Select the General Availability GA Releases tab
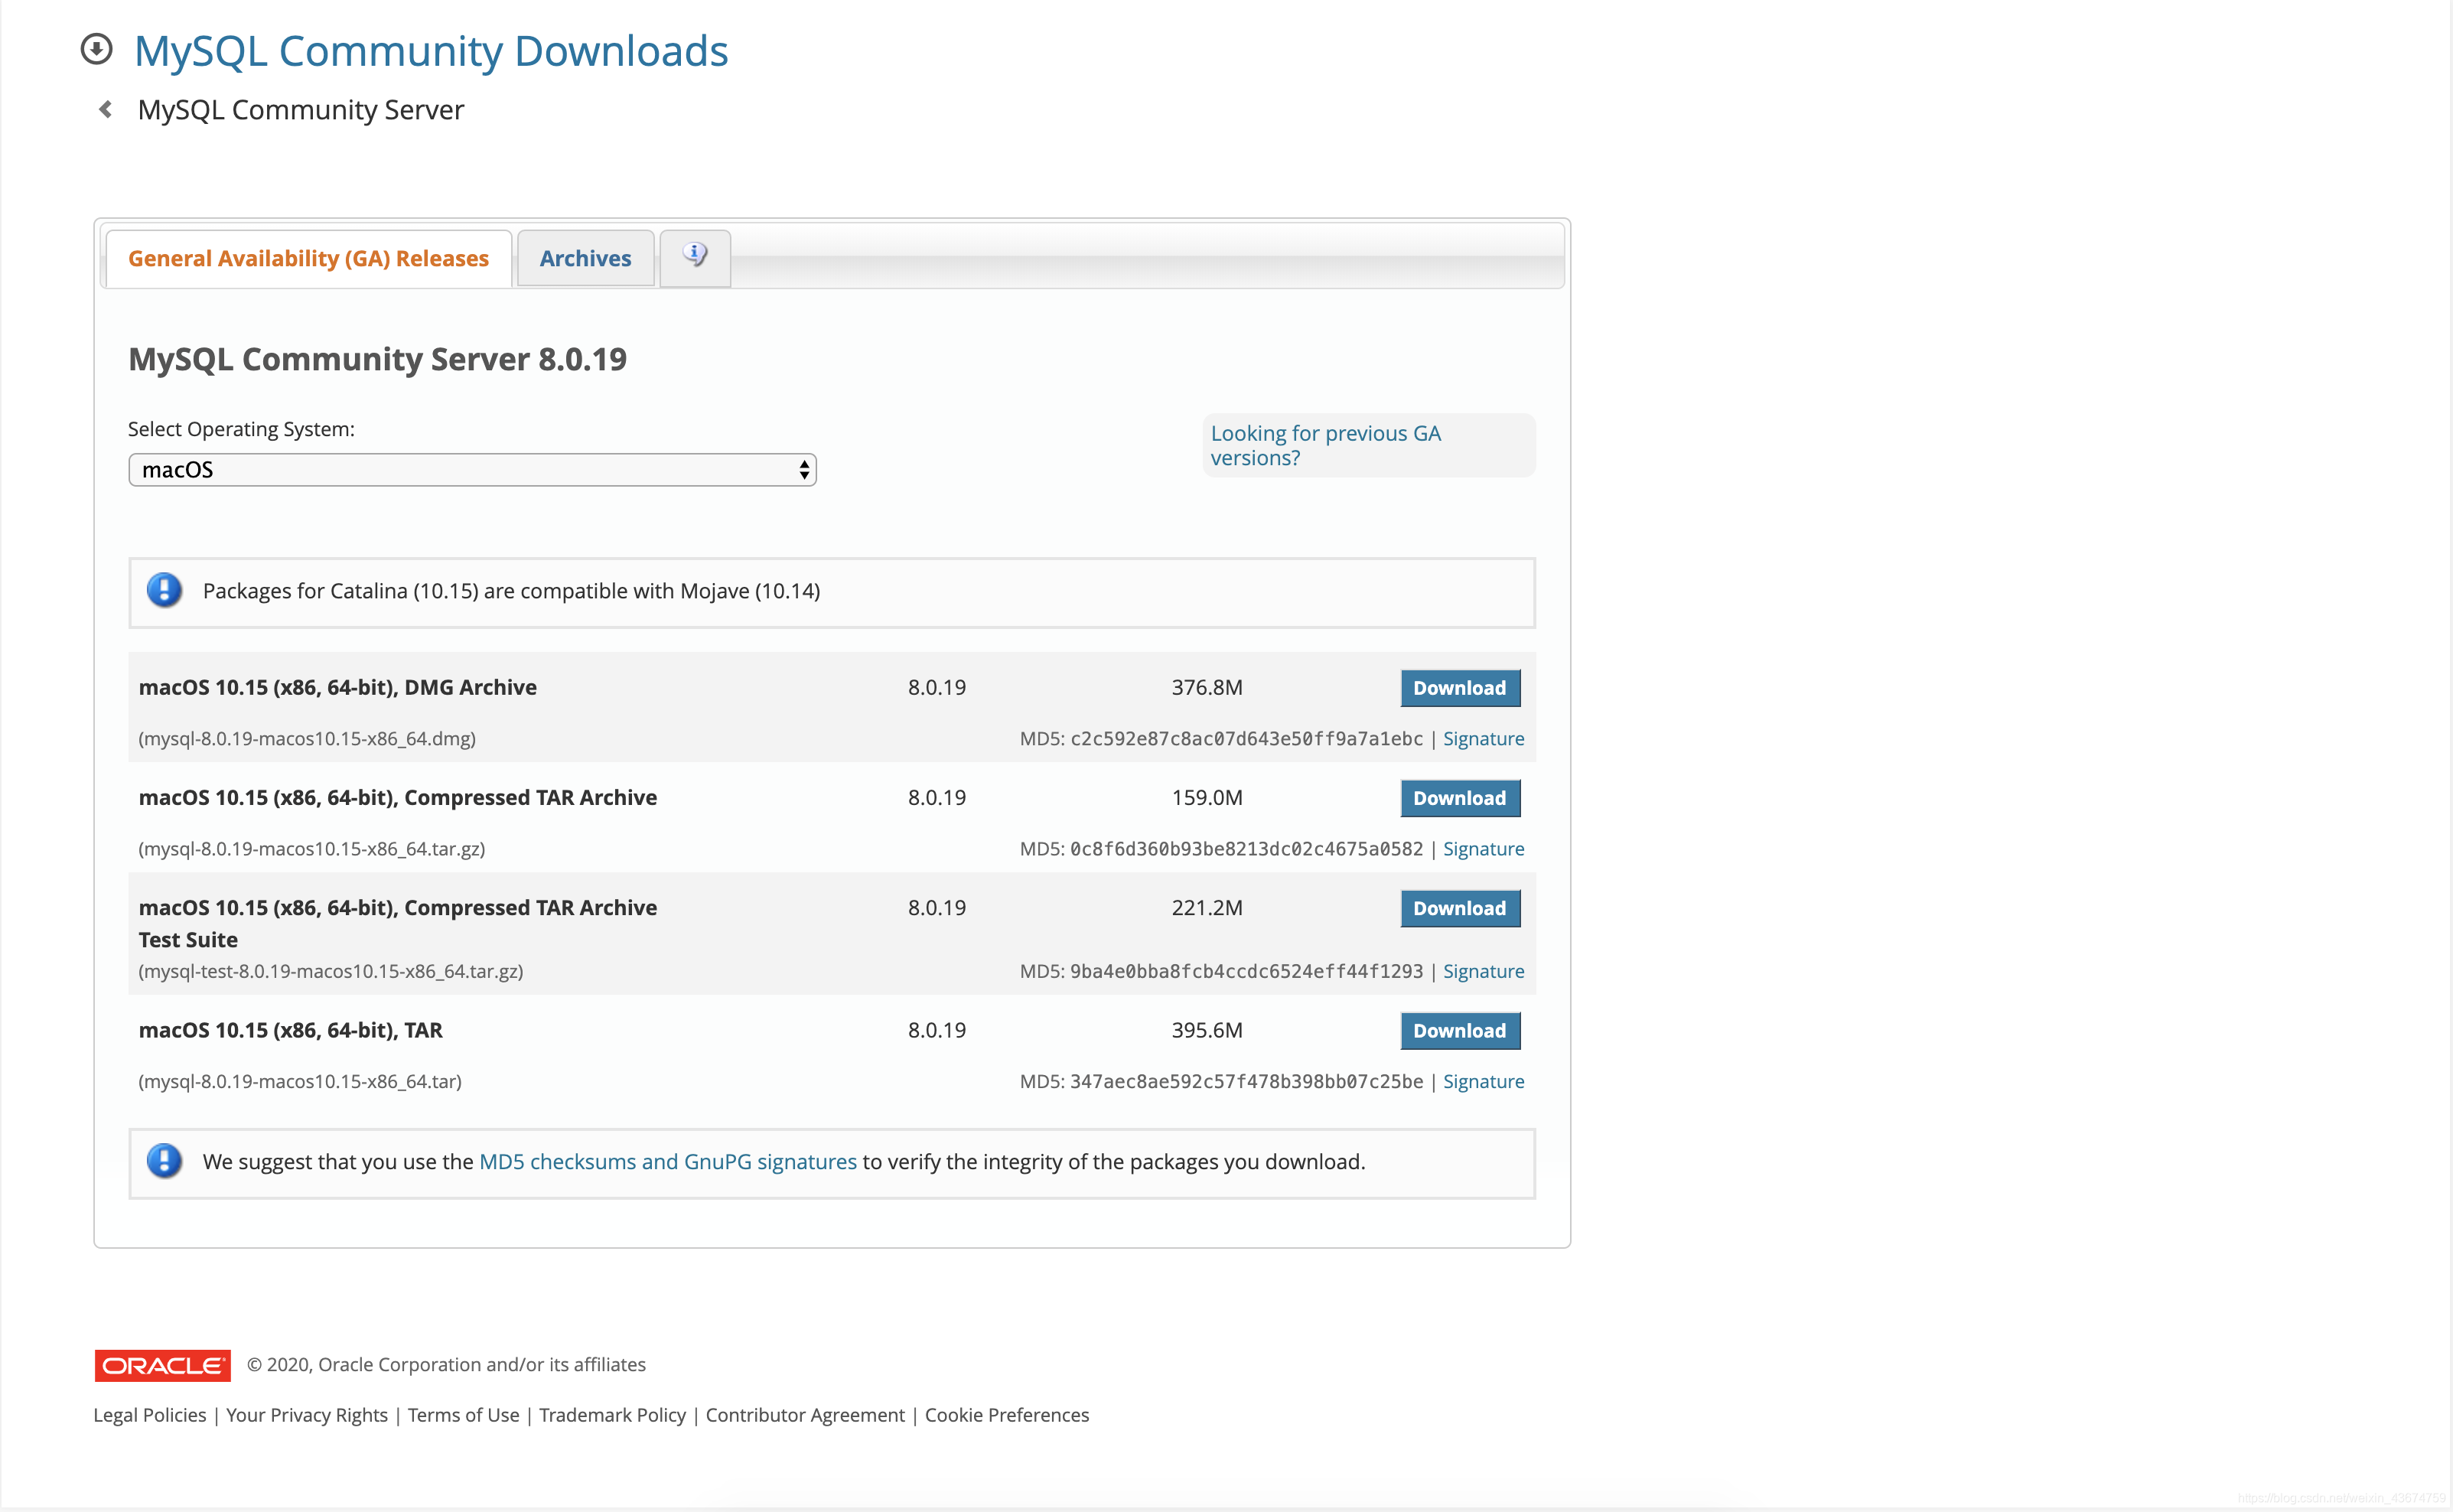Screen dimensions: 2453x1512 (x=308, y=258)
